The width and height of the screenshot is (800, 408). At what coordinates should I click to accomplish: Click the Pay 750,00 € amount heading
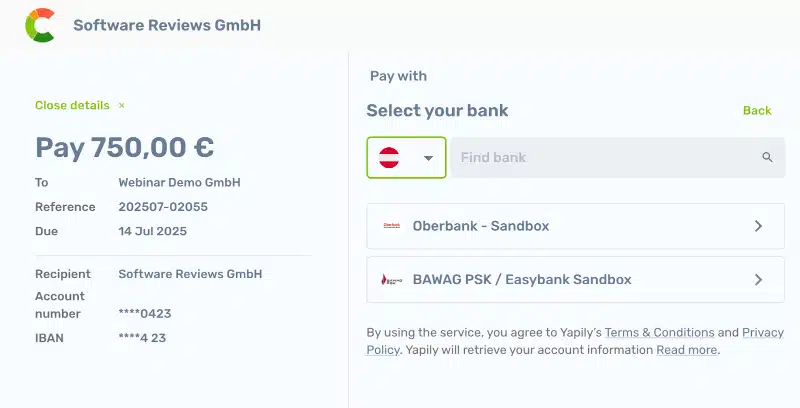(124, 148)
